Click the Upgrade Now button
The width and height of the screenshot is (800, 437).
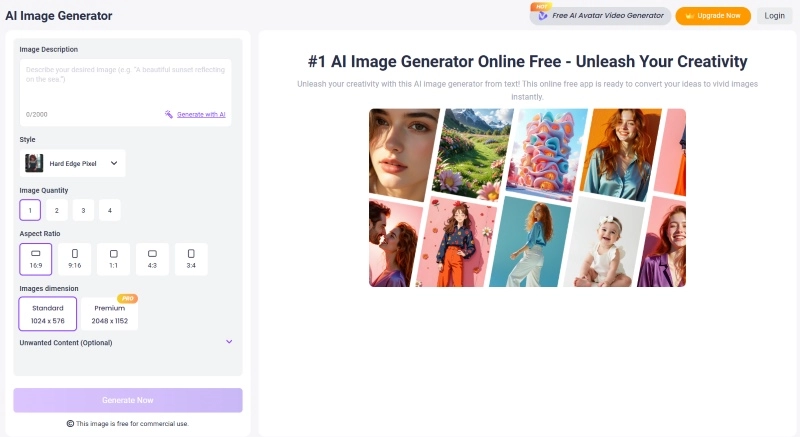(x=713, y=16)
